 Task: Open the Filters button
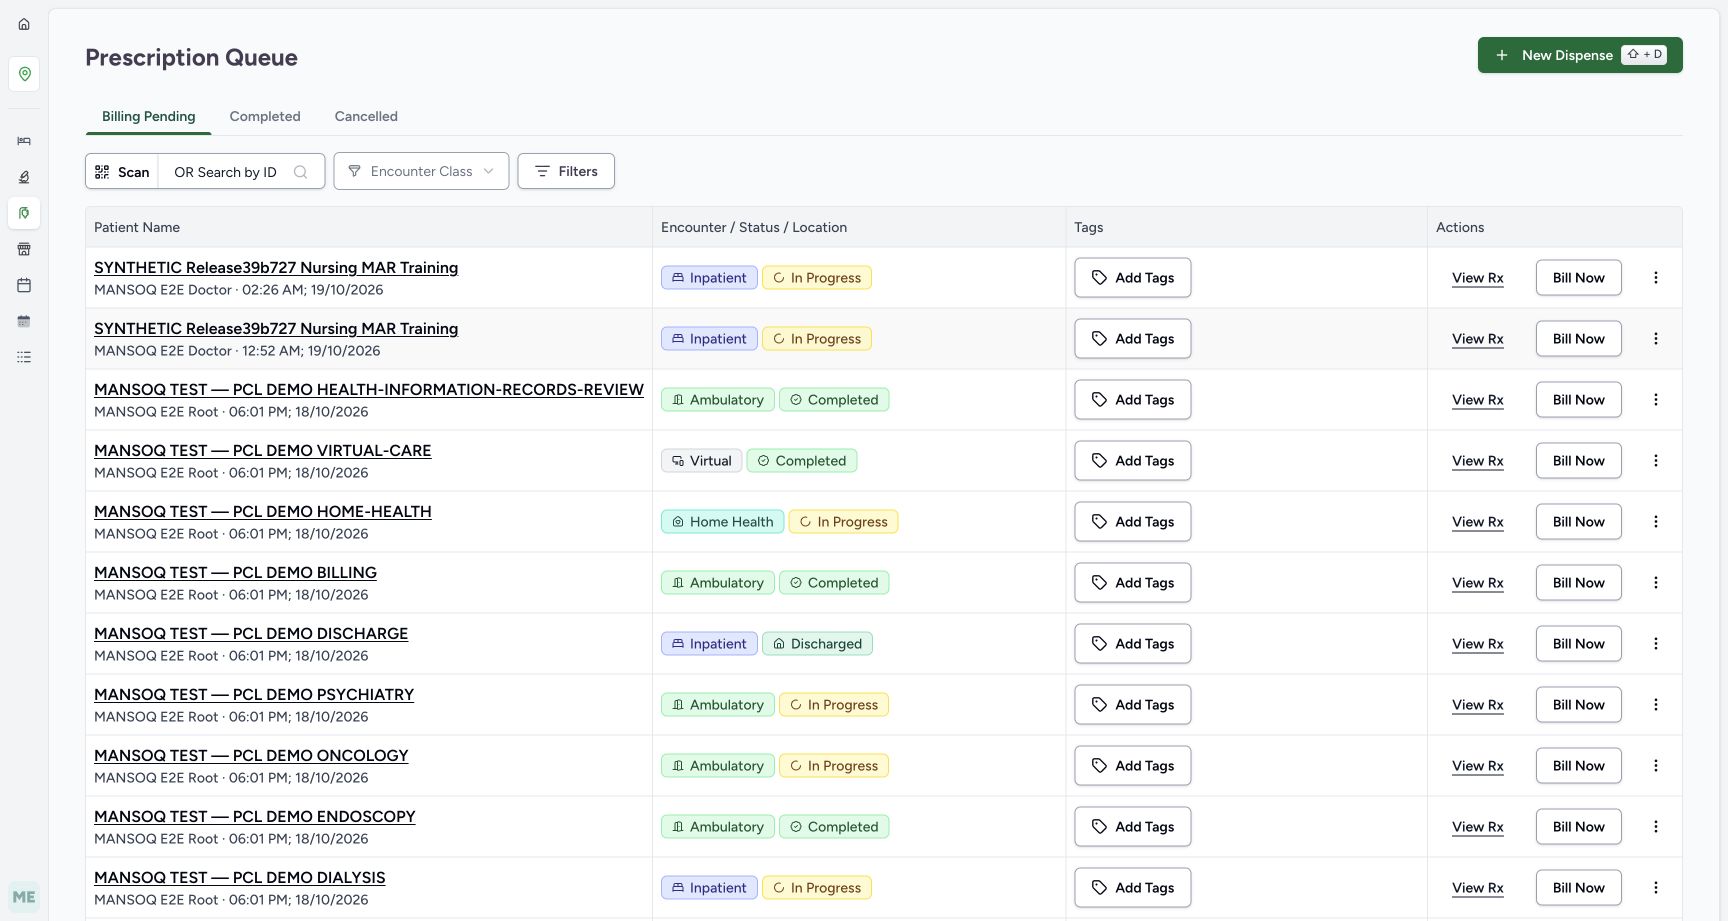[566, 171]
